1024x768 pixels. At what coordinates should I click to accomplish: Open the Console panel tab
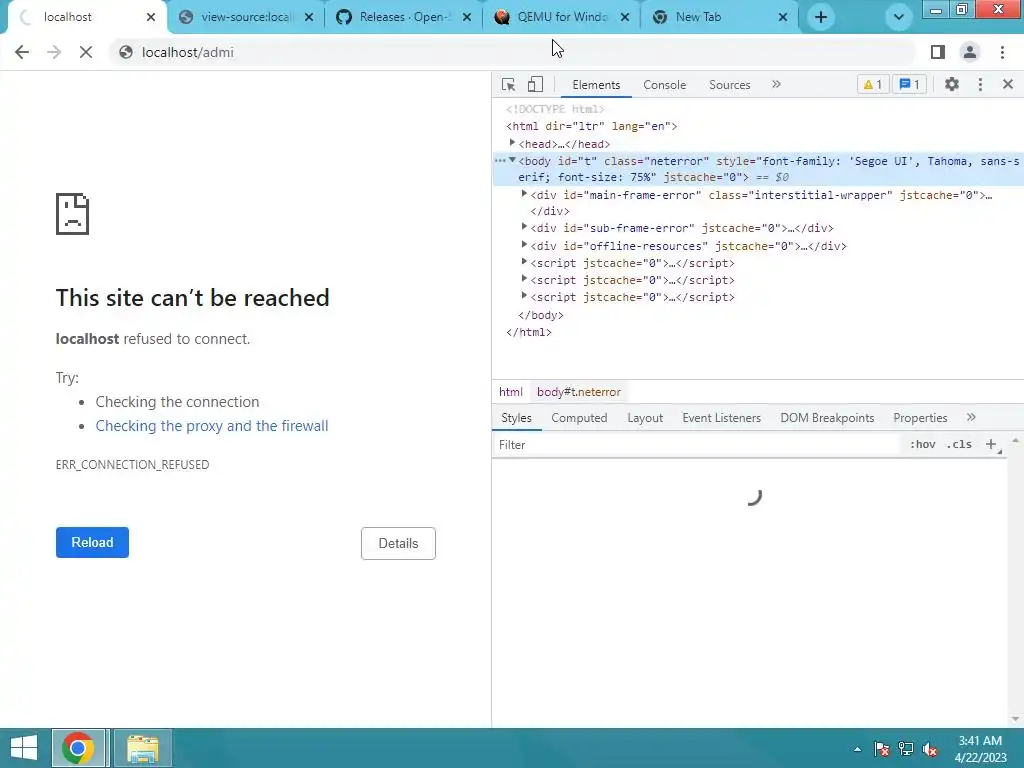coord(664,85)
